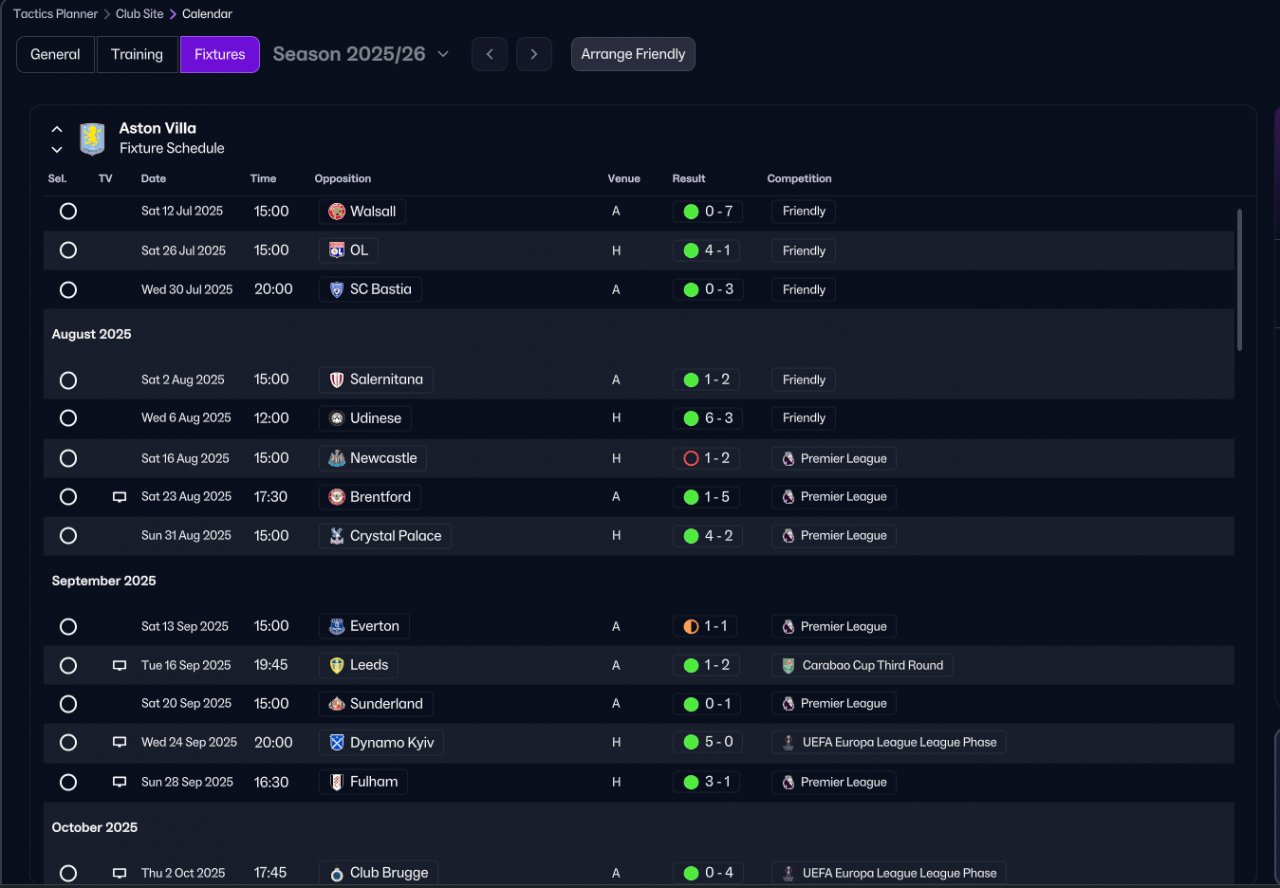1280x888 pixels.
Task: Open the Friendly tag on the Udinese row
Action: tap(804, 418)
